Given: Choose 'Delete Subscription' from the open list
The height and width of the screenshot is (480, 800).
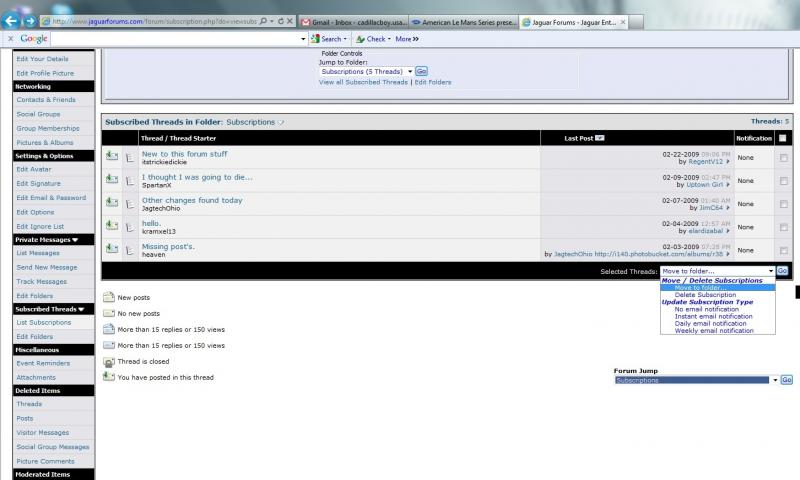Looking at the screenshot, I should [705, 295].
